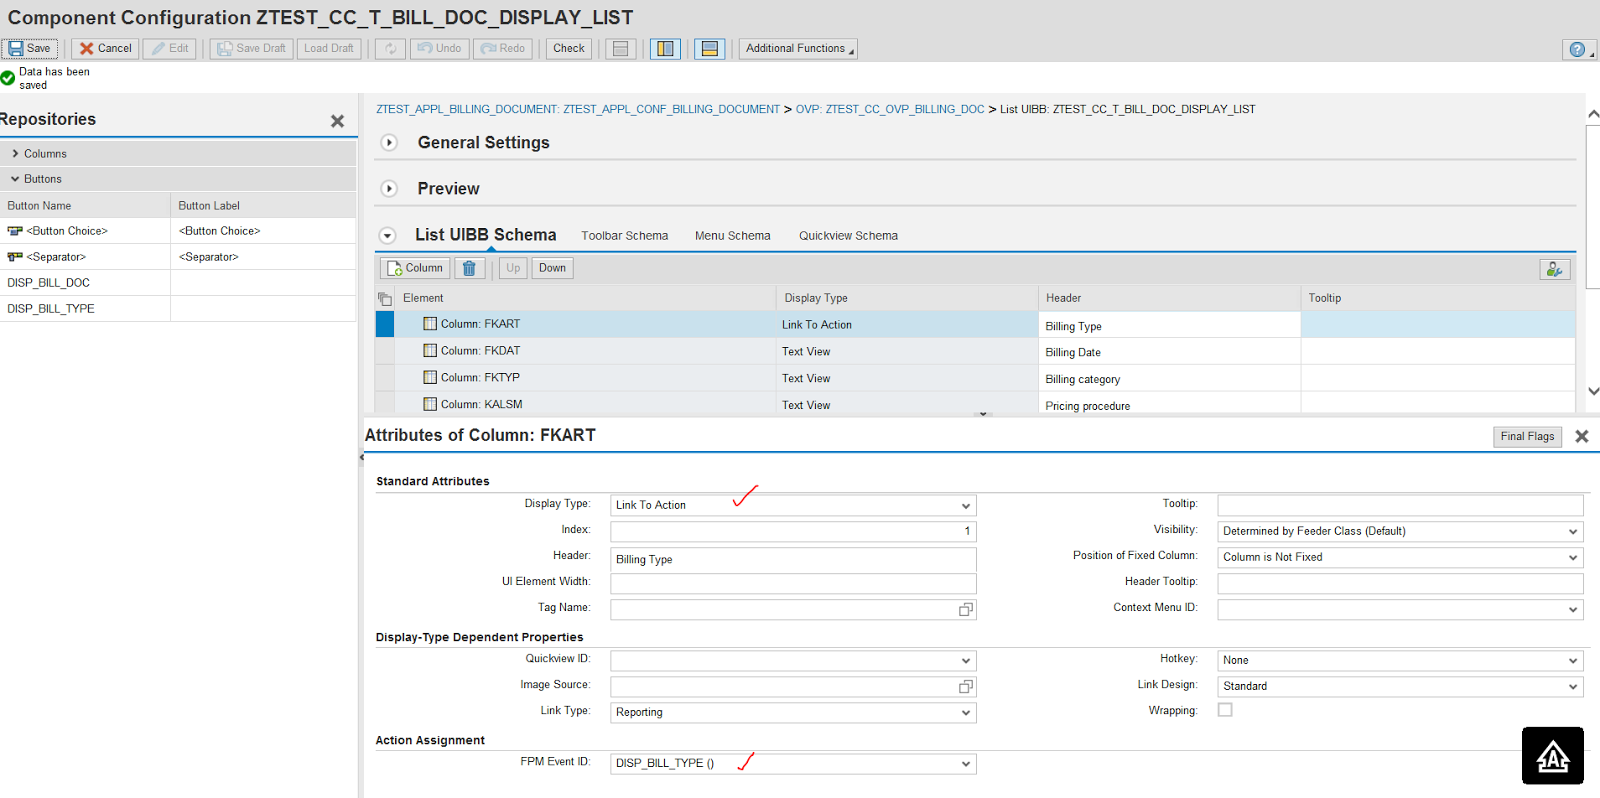
Task: Select the Column: FKTYP row selector
Action: (x=385, y=378)
